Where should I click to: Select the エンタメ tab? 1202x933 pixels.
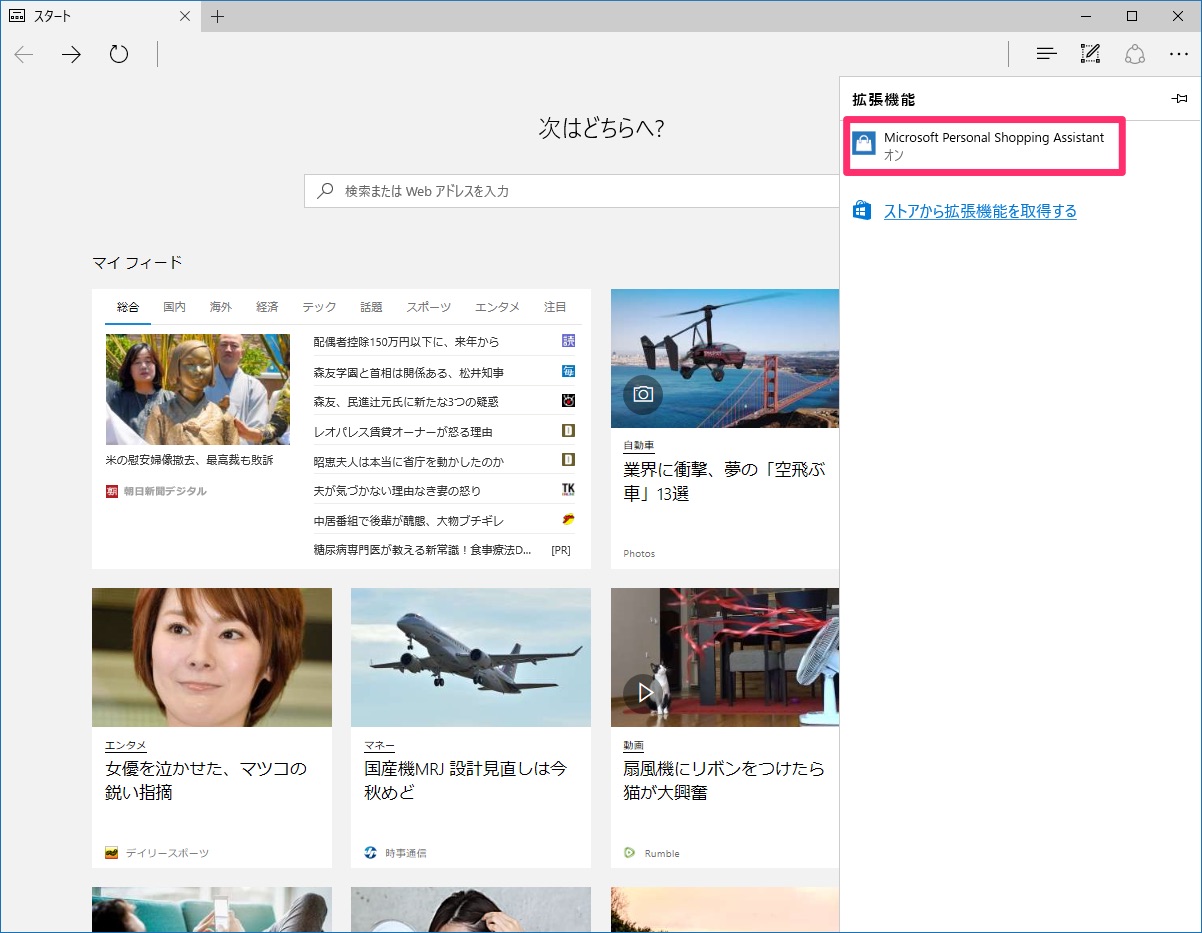coord(497,307)
